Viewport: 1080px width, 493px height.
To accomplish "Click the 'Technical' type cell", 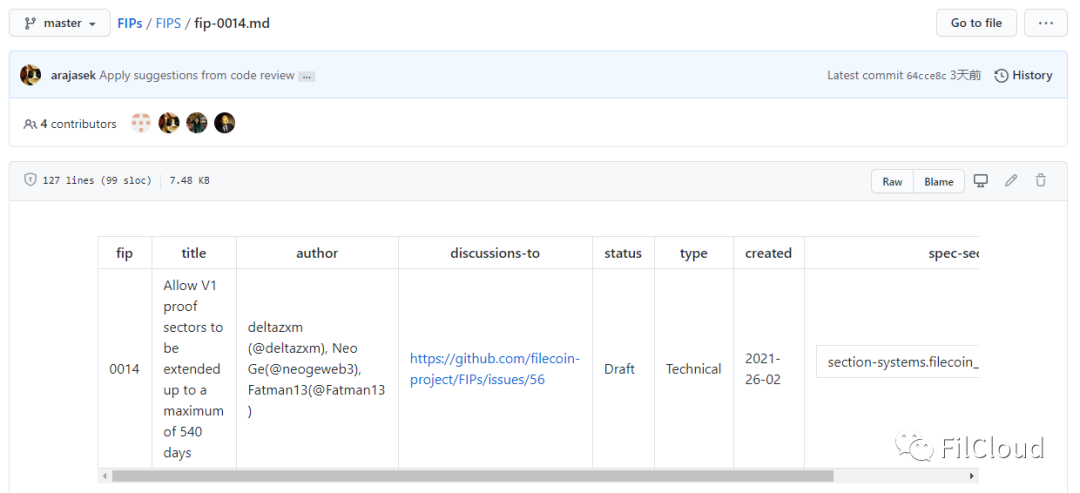I will (x=694, y=369).
